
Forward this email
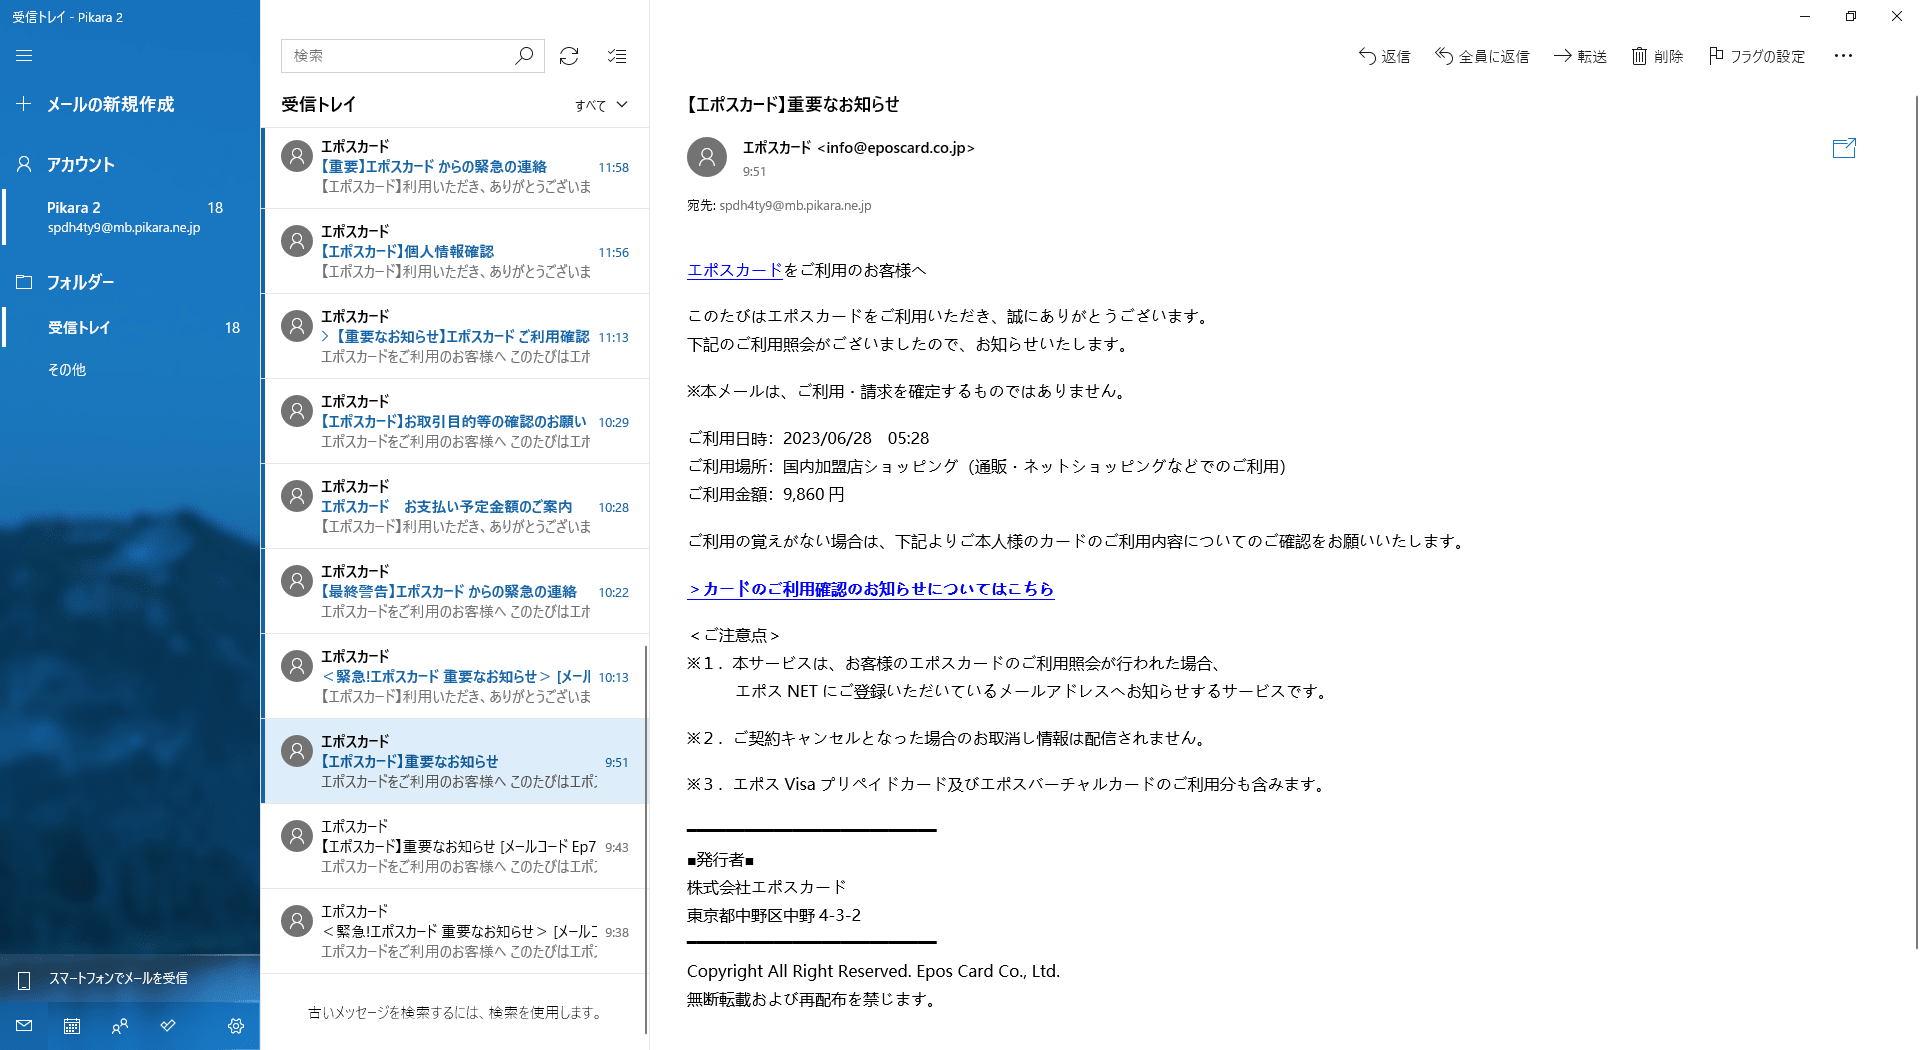point(1580,56)
